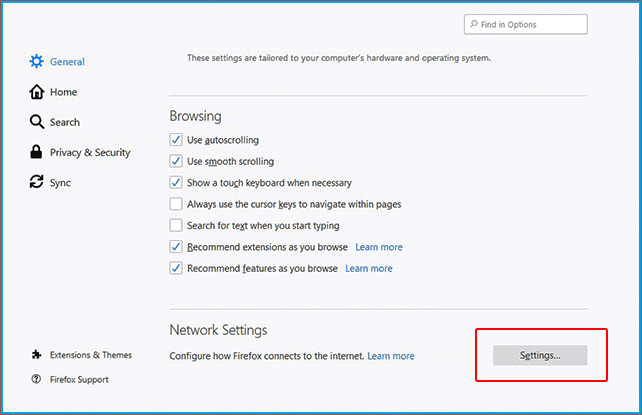Open Network Settings with the Settings button
Viewport: 642px width, 415px height.
(540, 355)
